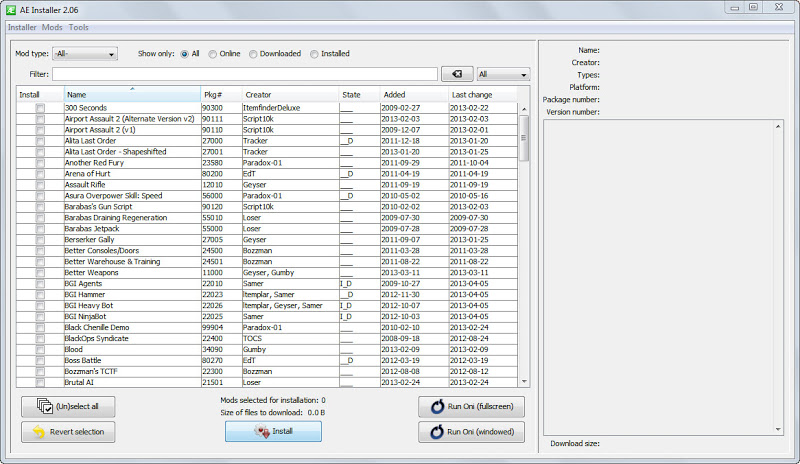800x464 pixels.
Task: Check install box for Better Weapons
Action: click(40, 273)
